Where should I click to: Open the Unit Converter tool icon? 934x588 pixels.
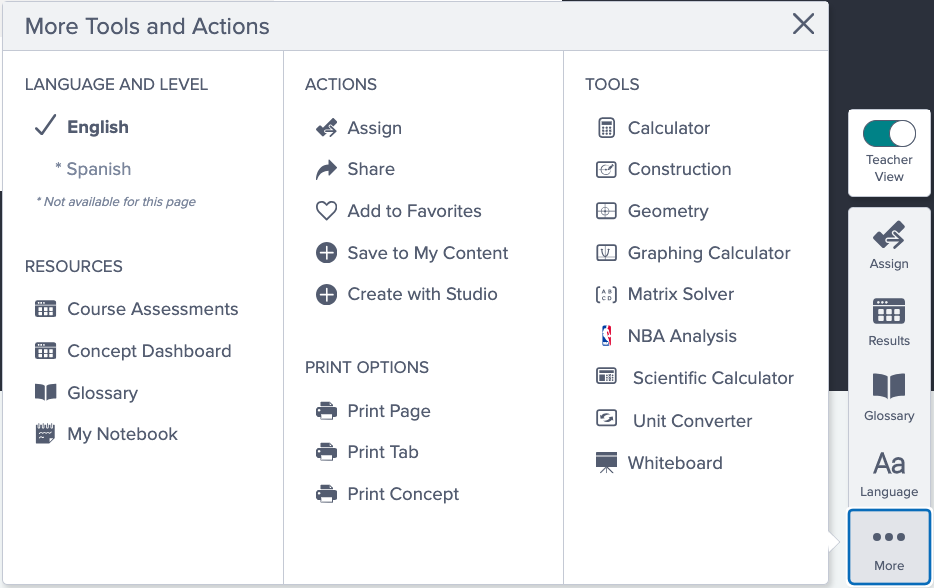[x=606, y=419]
